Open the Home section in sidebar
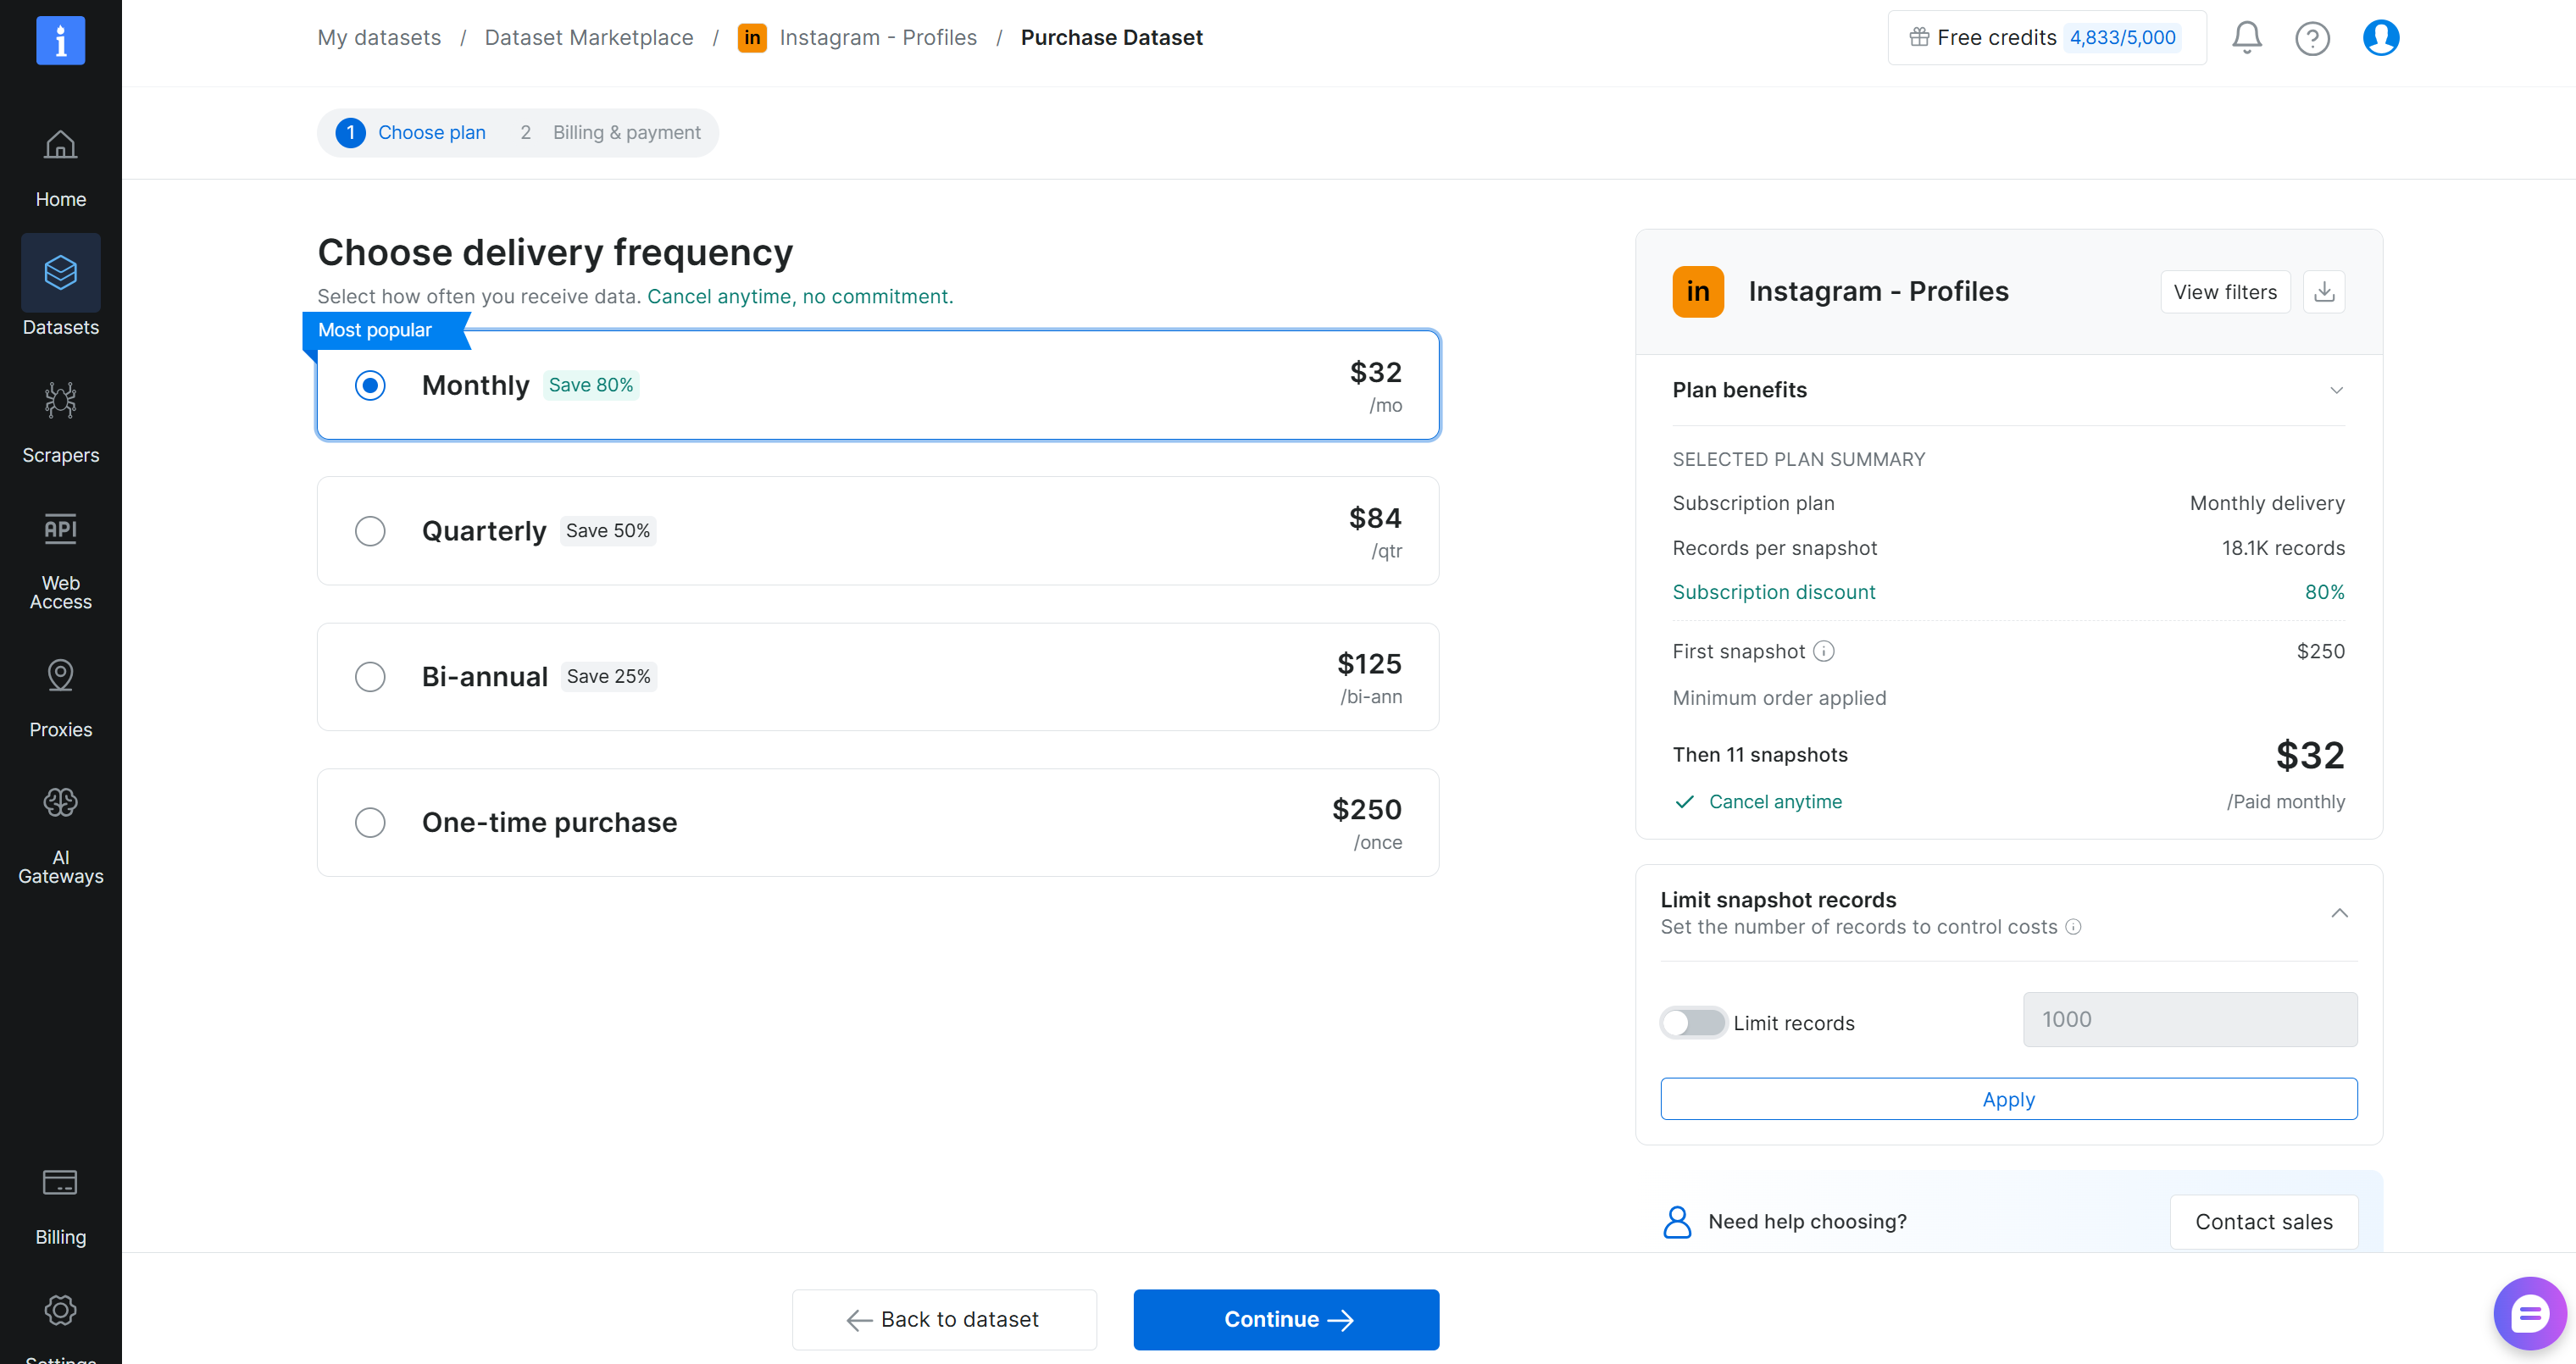 coord(60,169)
